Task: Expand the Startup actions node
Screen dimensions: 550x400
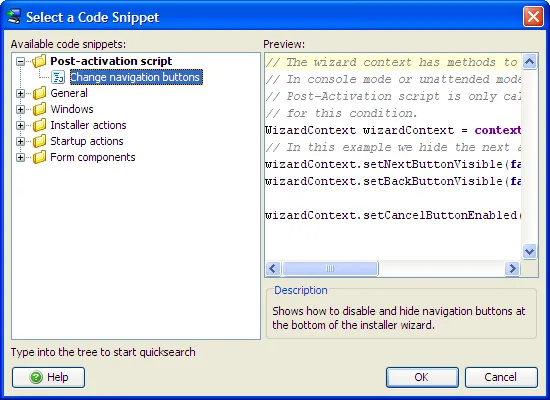Action: [x=20, y=141]
